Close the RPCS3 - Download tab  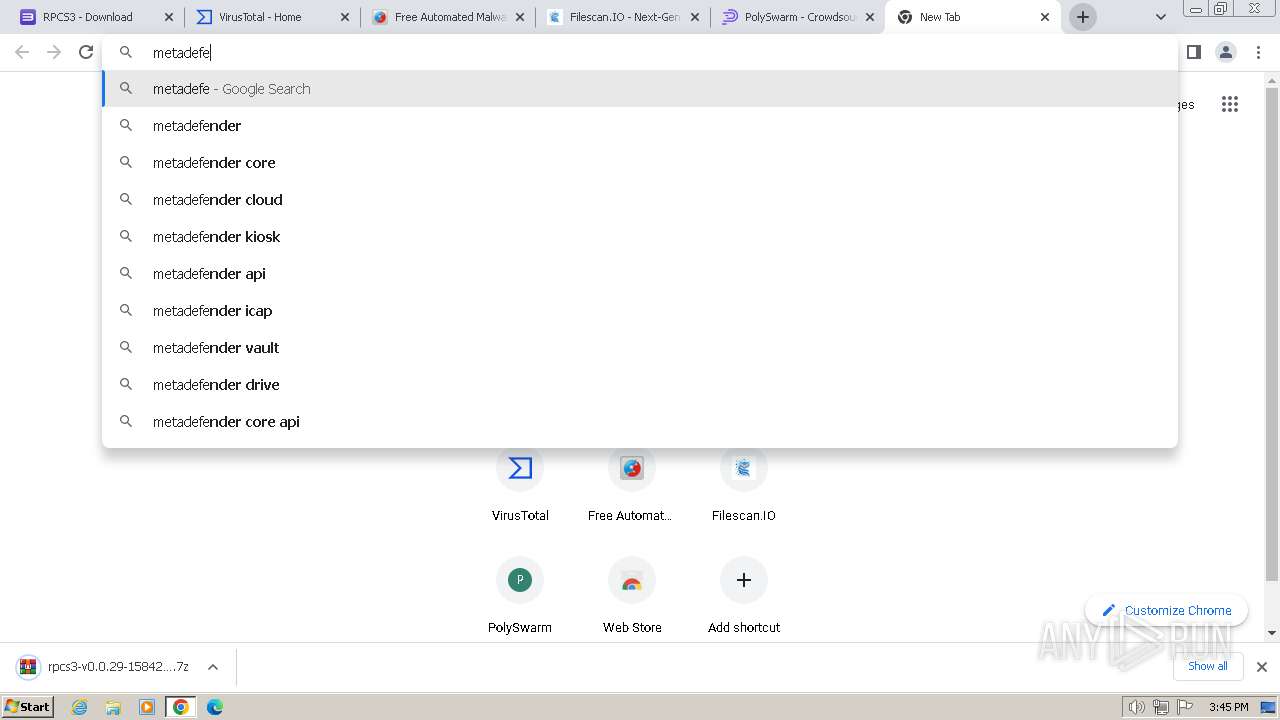coord(169,17)
